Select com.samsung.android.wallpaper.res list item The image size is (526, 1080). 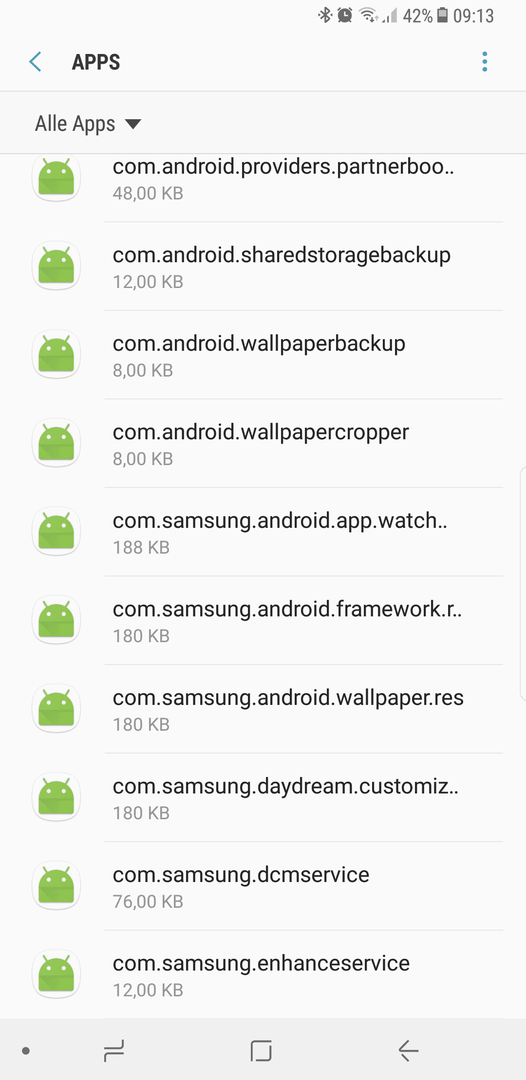tap(263, 709)
